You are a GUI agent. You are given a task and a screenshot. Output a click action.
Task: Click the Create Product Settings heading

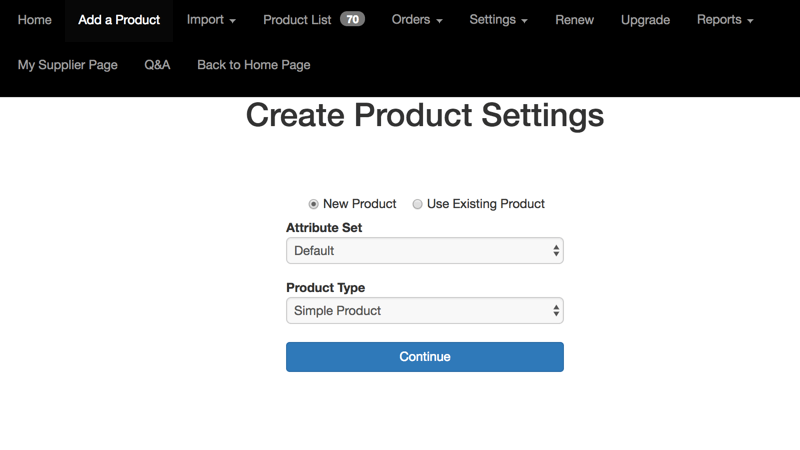pos(424,116)
